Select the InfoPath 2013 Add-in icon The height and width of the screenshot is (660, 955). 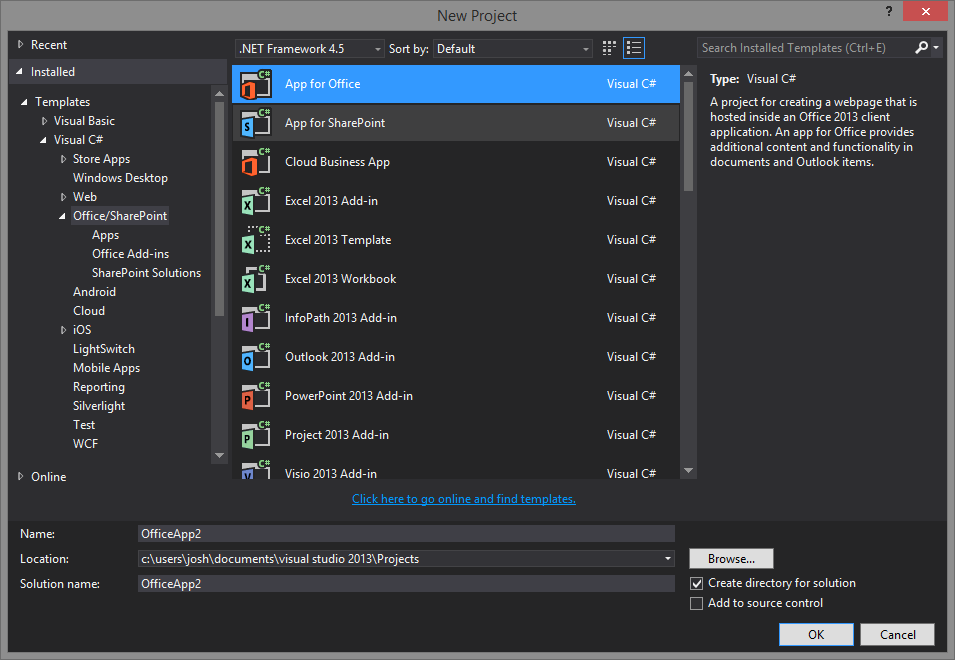(x=256, y=317)
